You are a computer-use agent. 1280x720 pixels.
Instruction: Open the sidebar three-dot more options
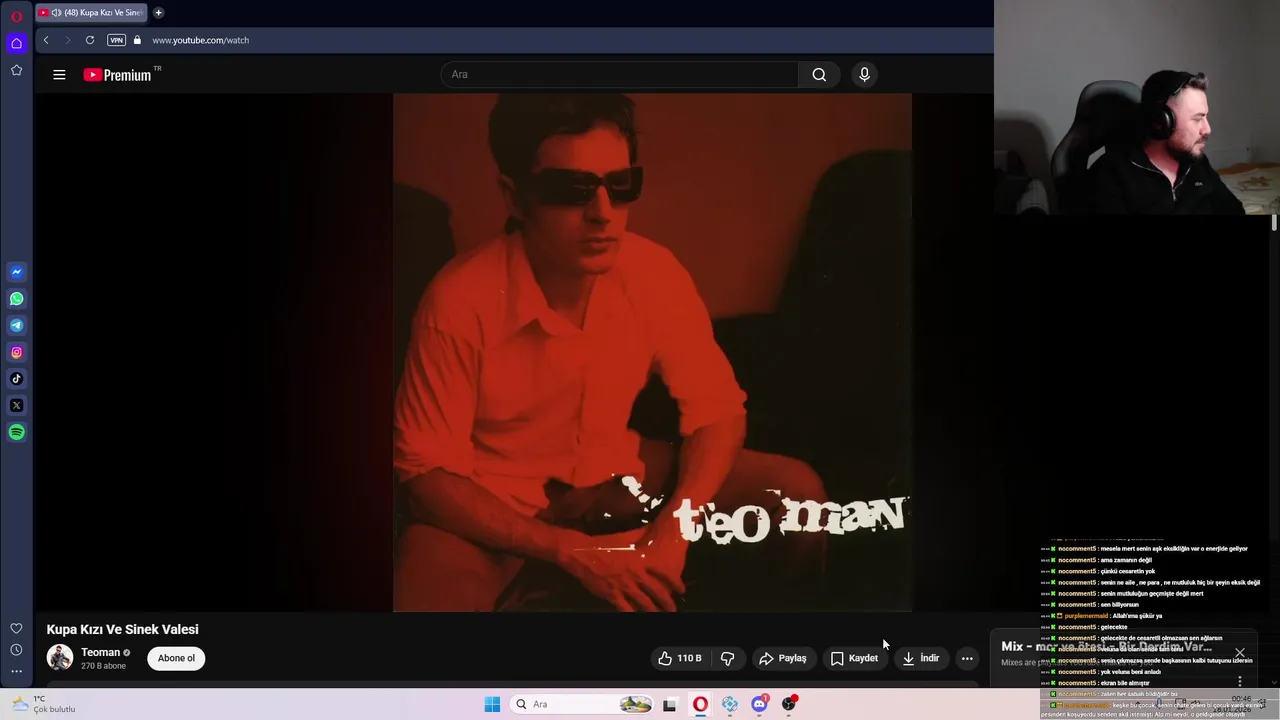click(16, 671)
